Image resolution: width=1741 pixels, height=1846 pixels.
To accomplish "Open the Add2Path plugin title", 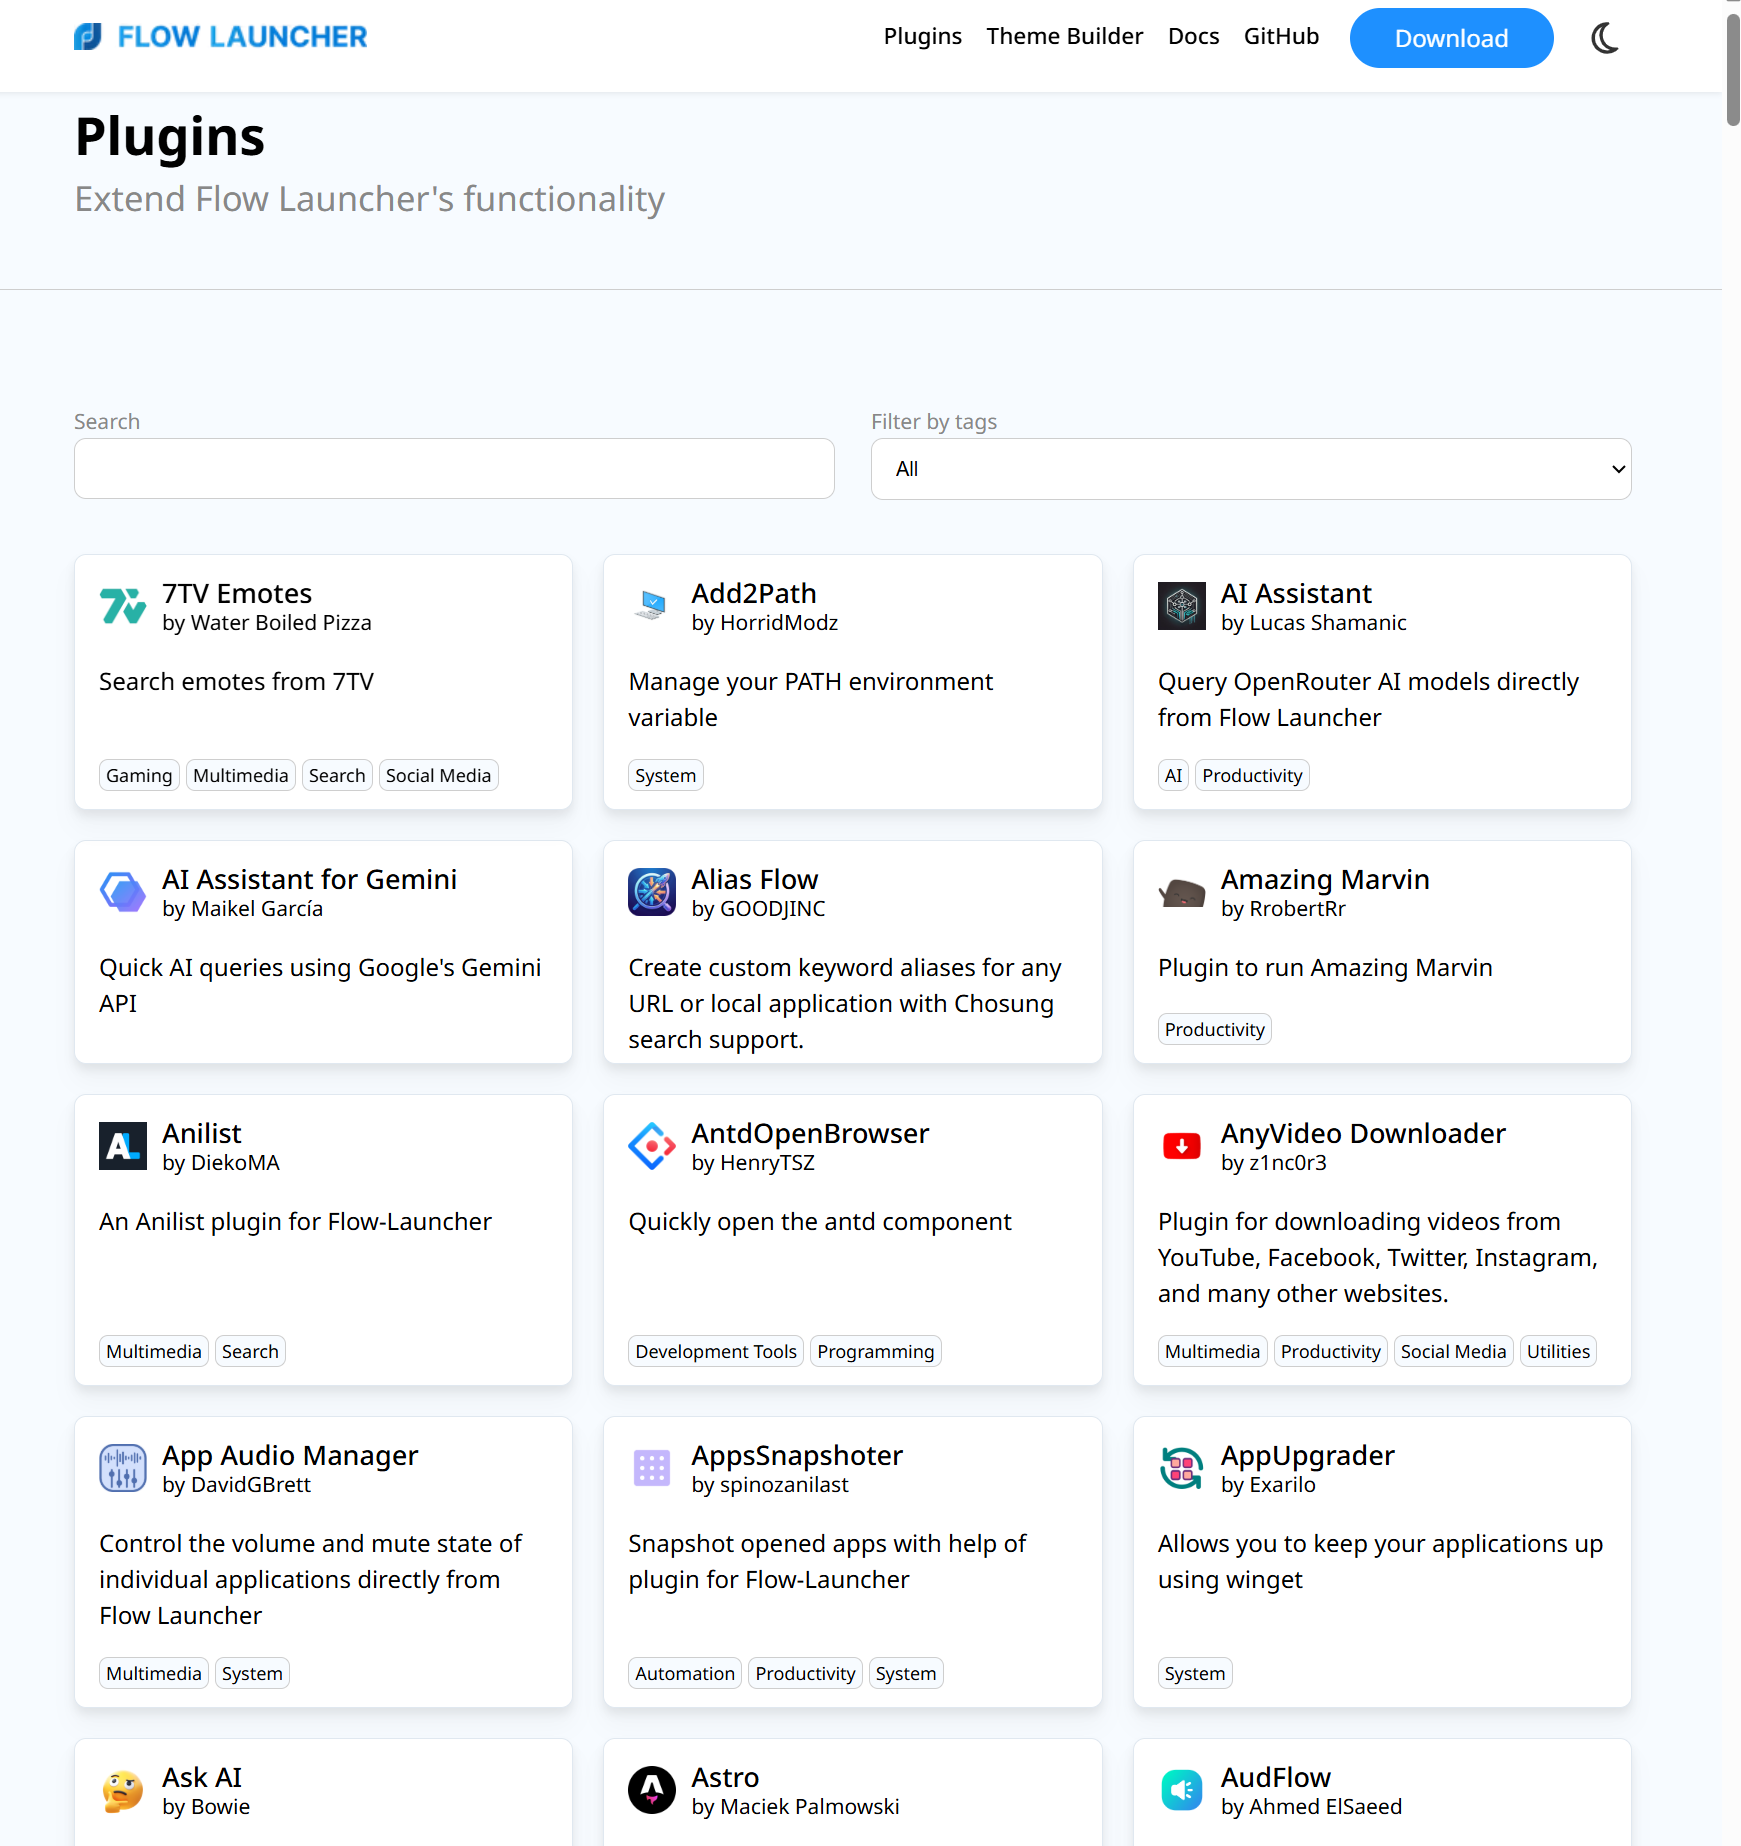I will pyautogui.click(x=754, y=593).
